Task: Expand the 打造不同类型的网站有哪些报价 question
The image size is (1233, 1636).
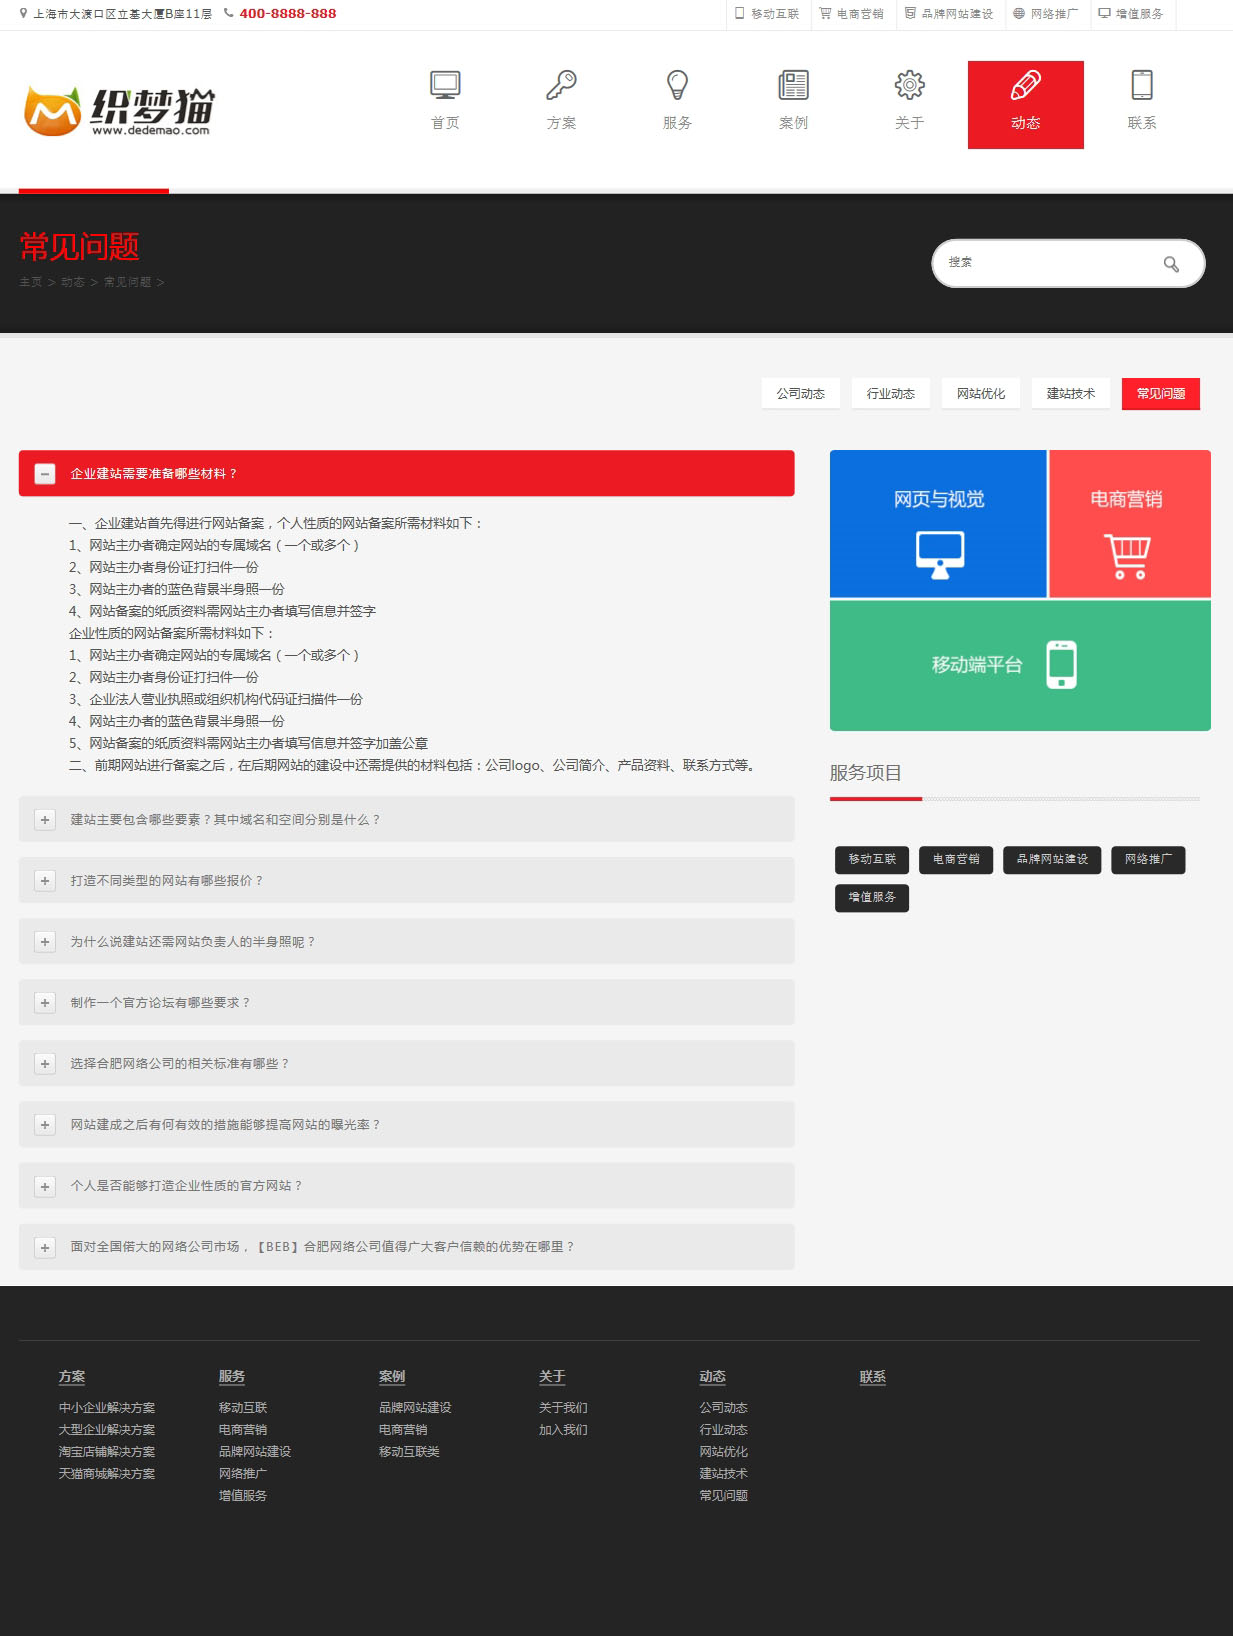Action: (45, 881)
